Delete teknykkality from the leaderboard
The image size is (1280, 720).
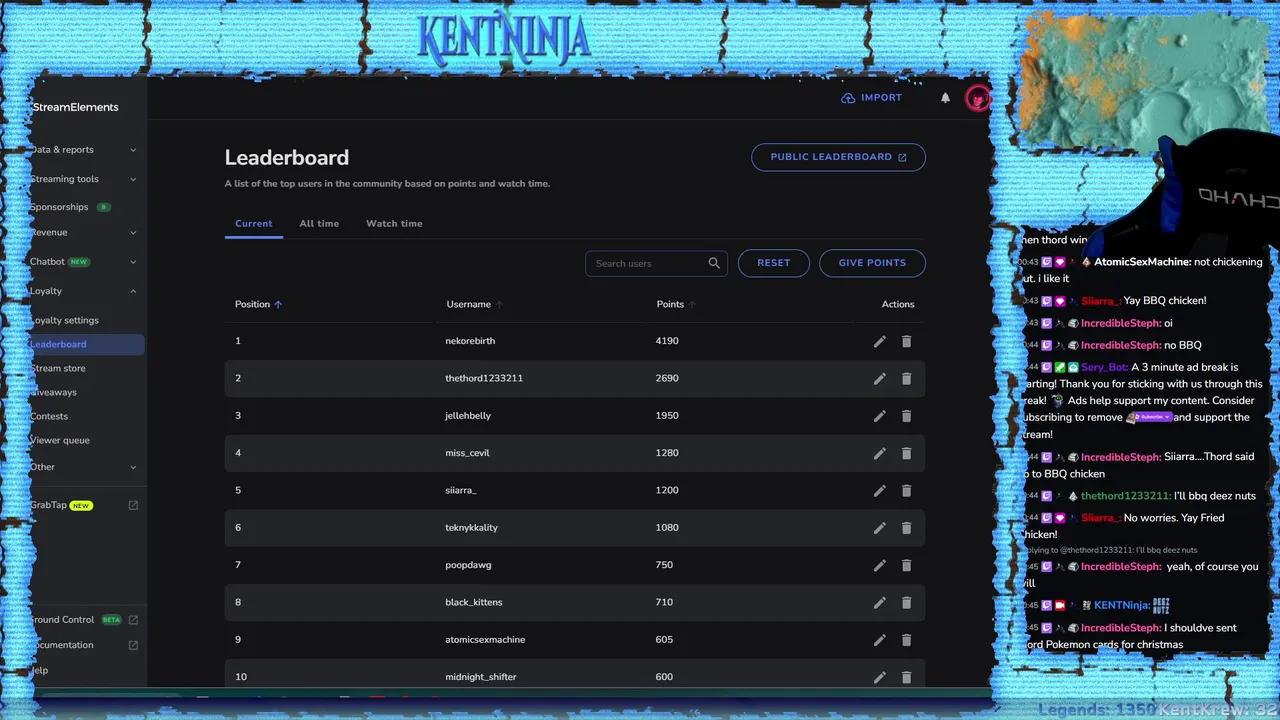point(906,528)
